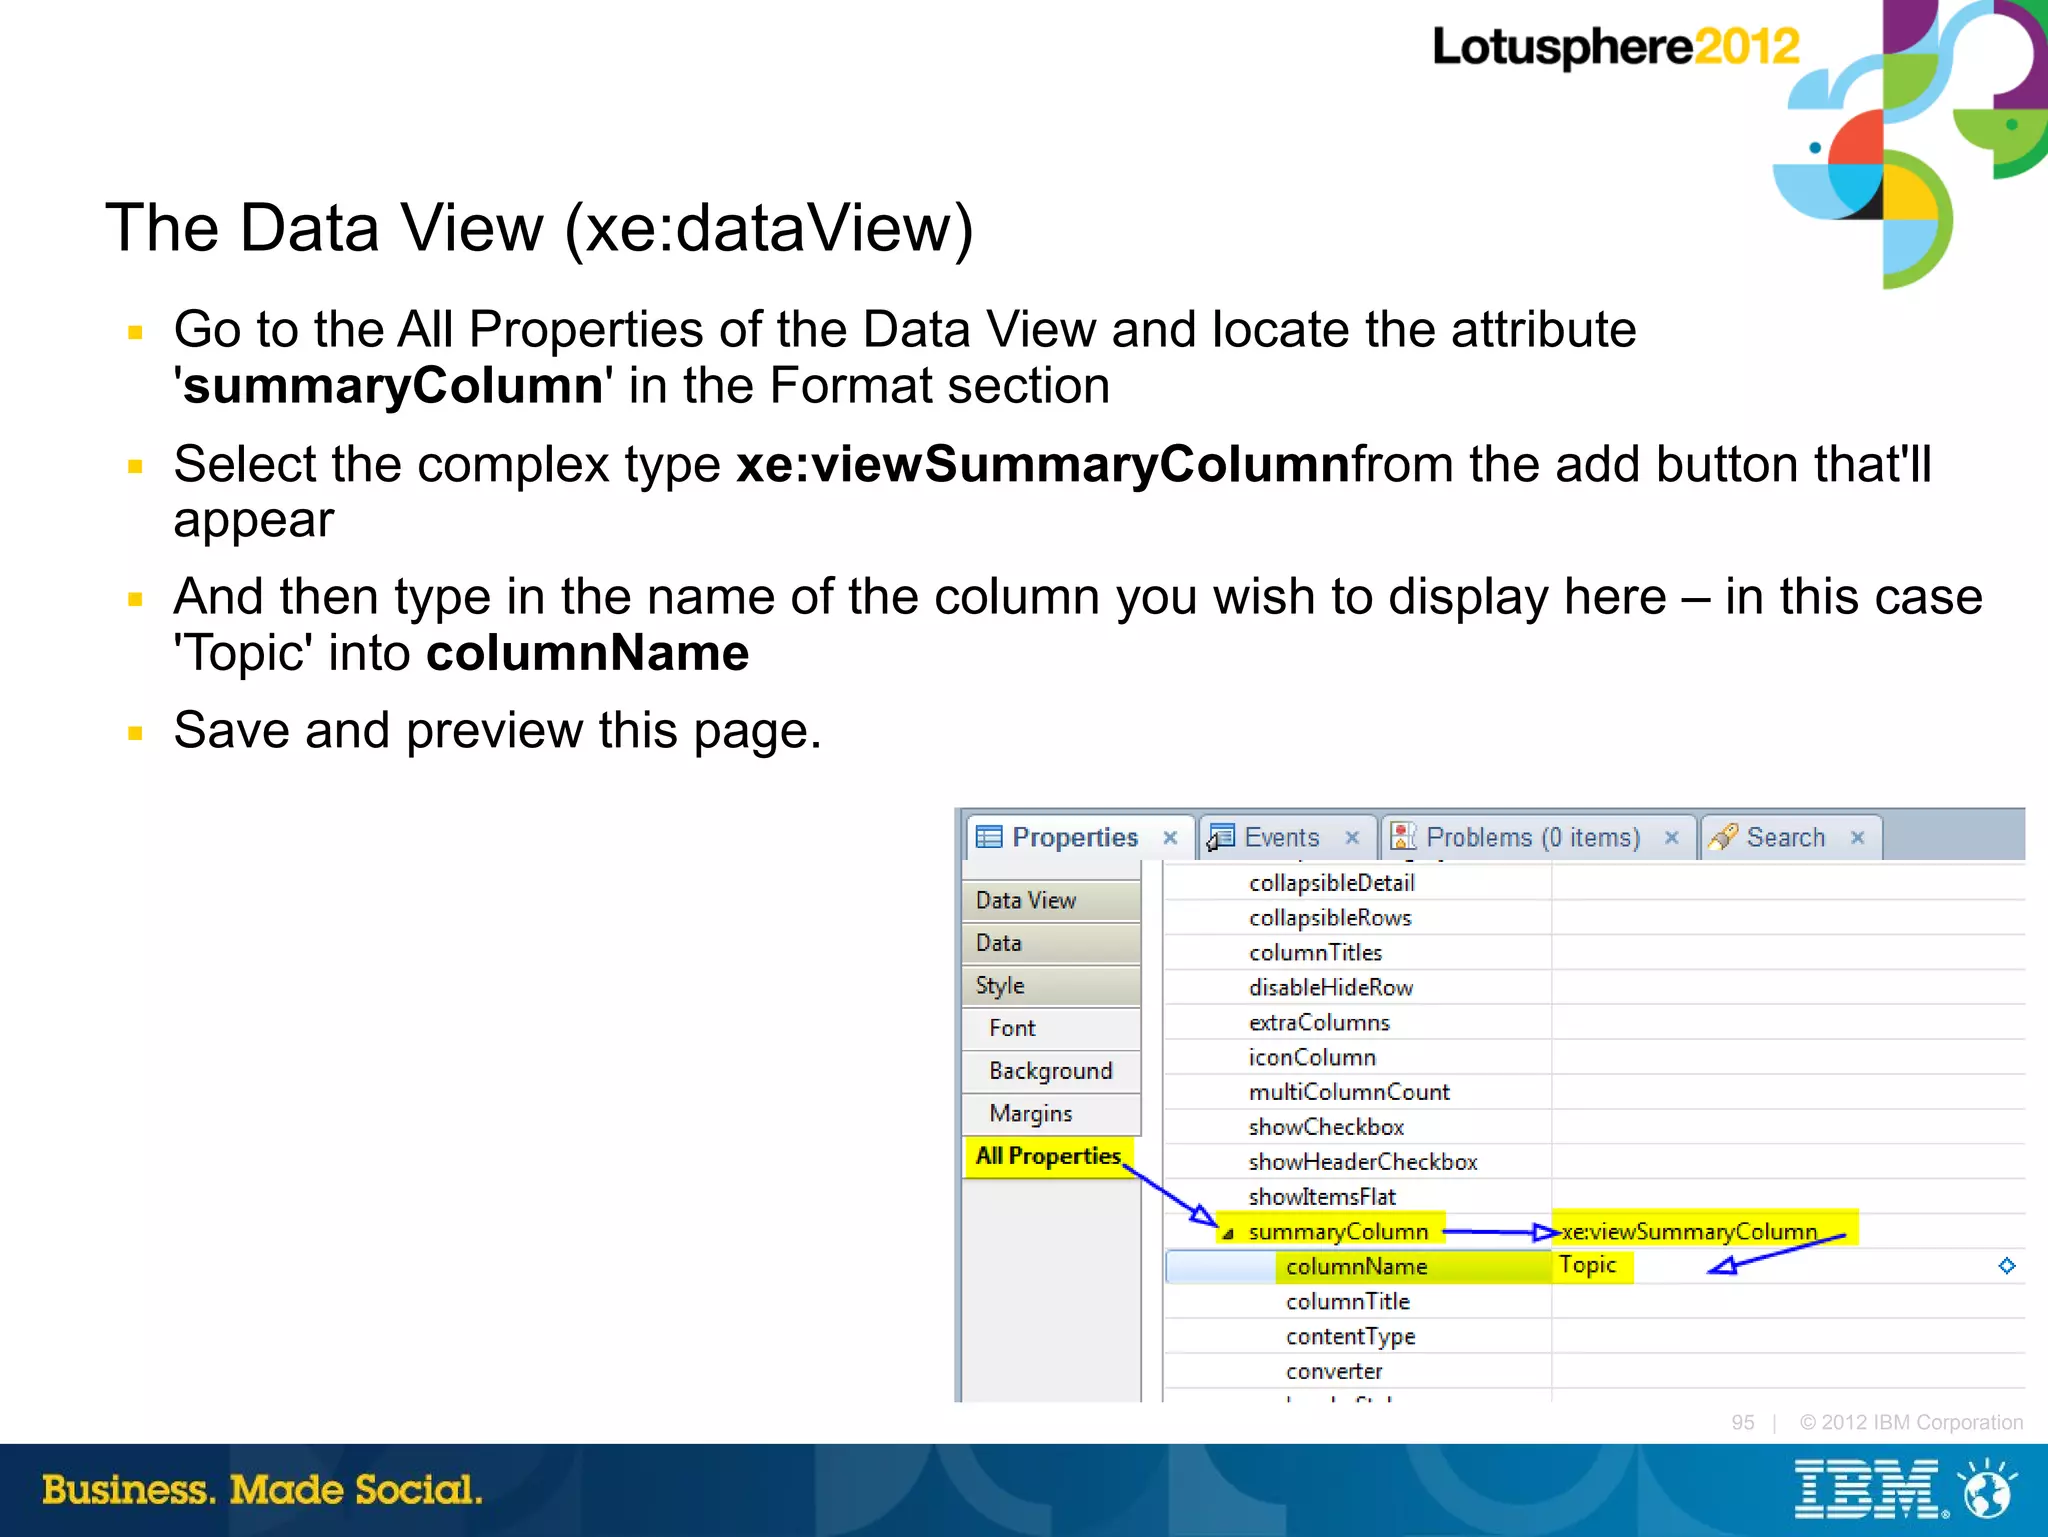Collapse the summaryColumn property triangle
This screenshot has height=1537, width=2048.
click(x=1228, y=1233)
